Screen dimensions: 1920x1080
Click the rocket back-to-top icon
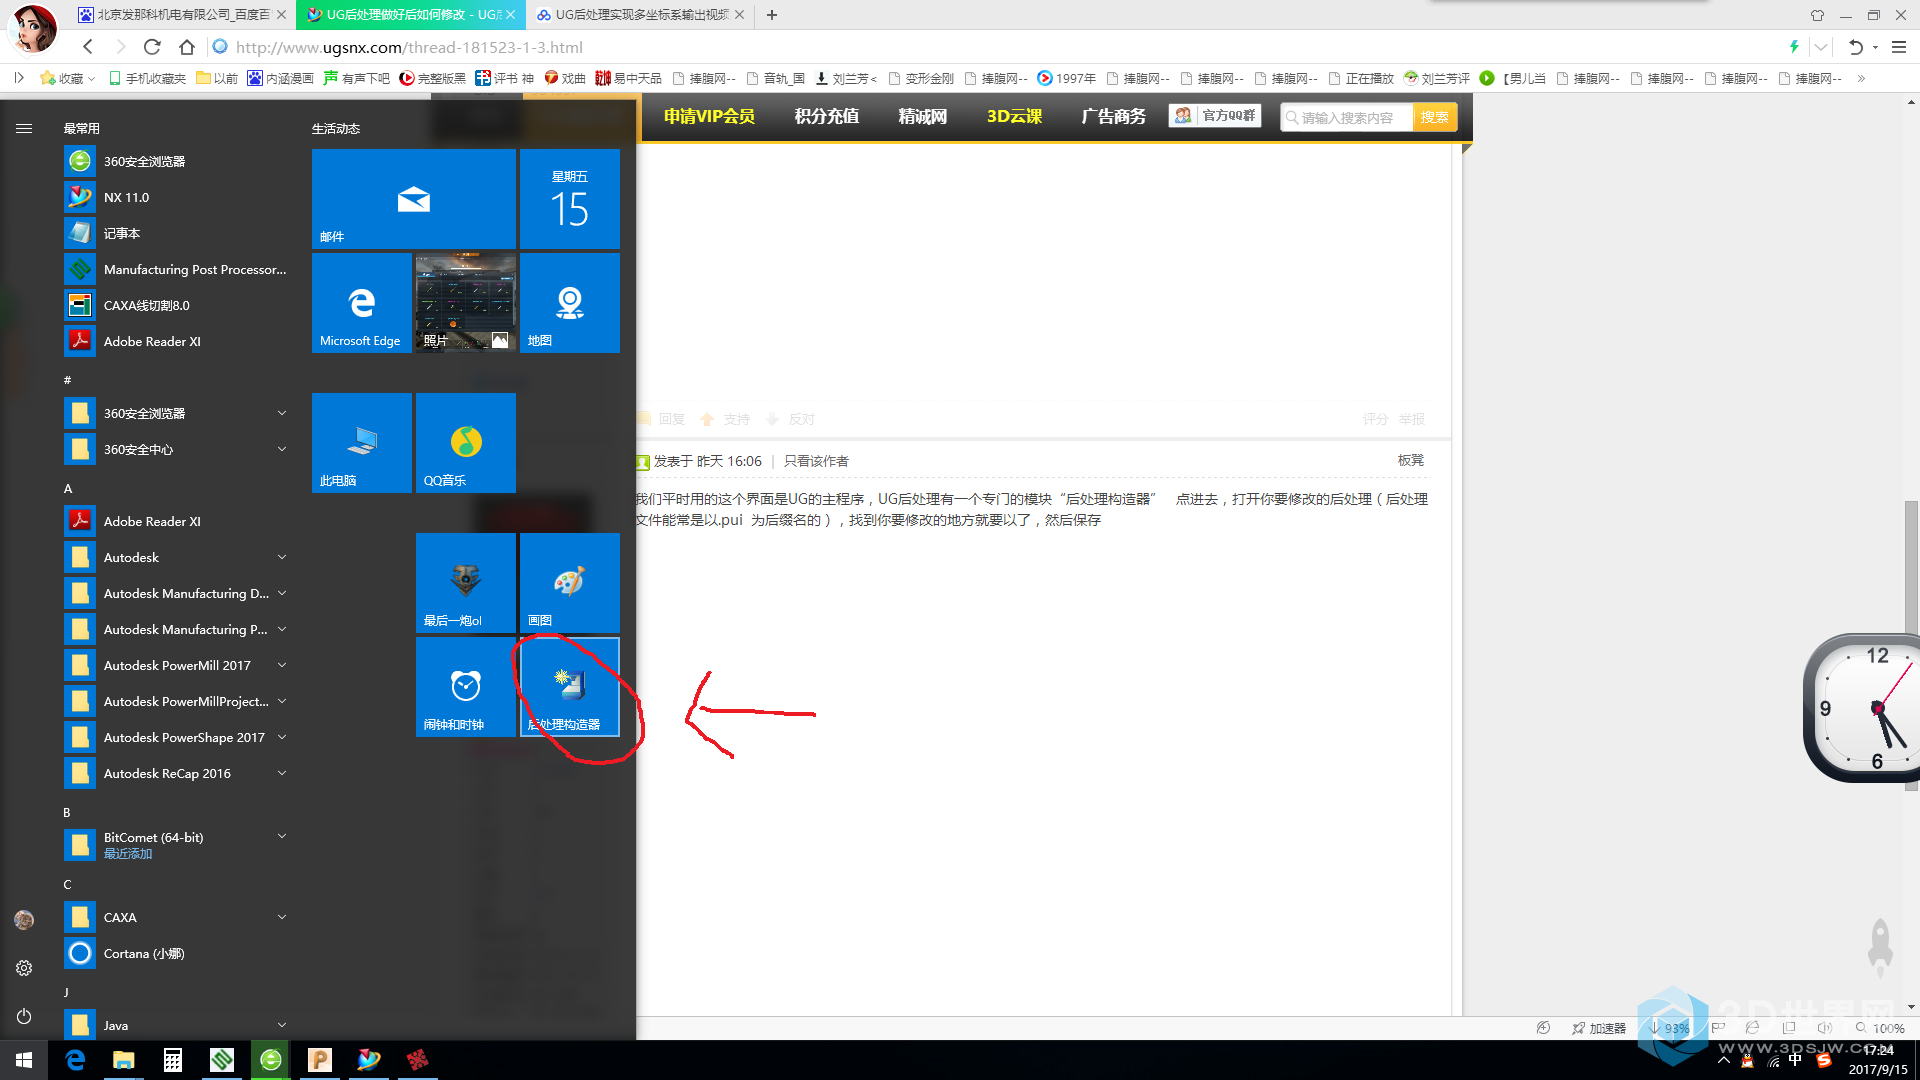point(1880,946)
